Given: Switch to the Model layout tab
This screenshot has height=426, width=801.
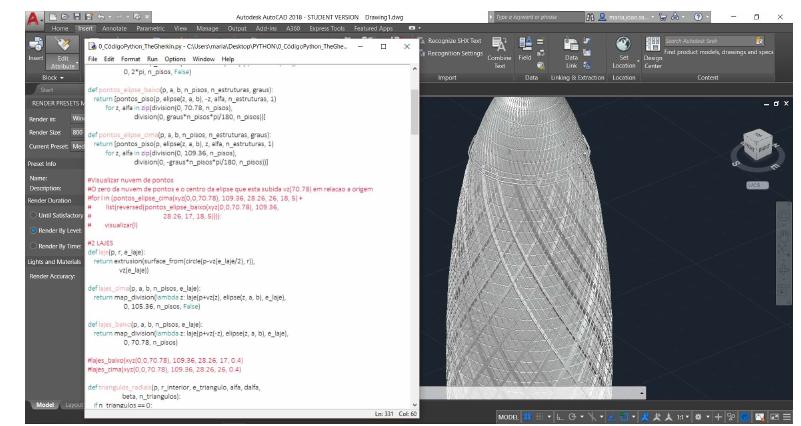Looking at the screenshot, I should click(x=45, y=405).
